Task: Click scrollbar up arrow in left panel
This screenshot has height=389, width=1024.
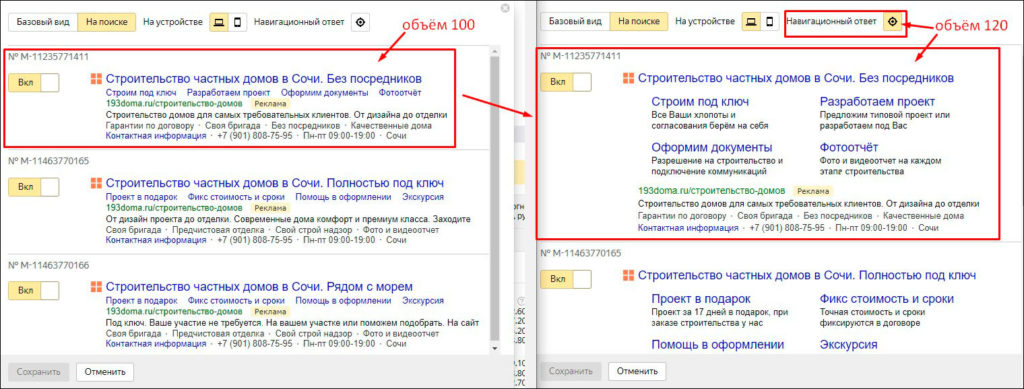Action: pyautogui.click(x=495, y=51)
